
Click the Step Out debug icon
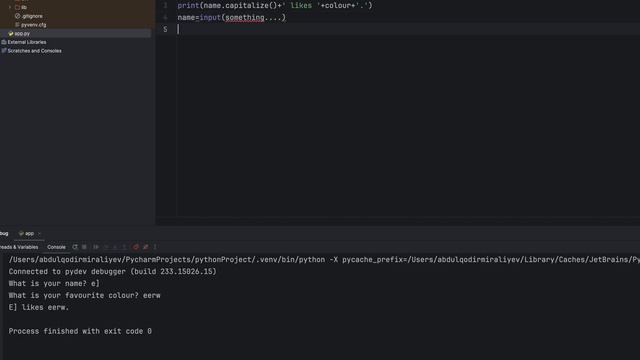124,247
